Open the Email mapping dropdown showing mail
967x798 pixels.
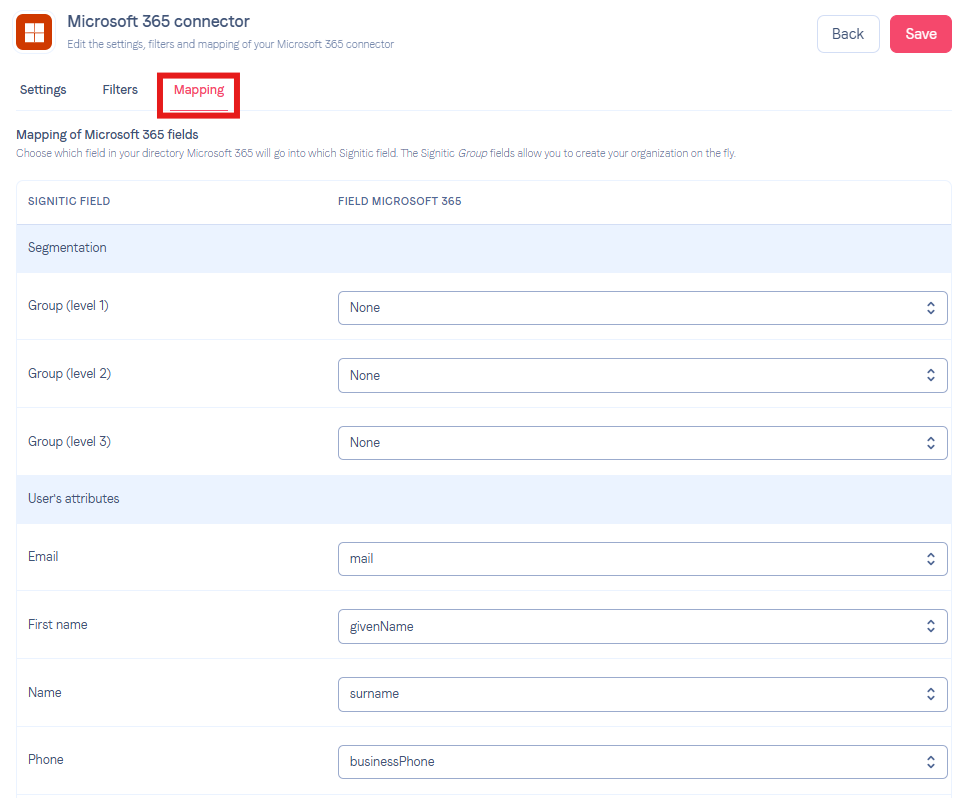click(643, 559)
